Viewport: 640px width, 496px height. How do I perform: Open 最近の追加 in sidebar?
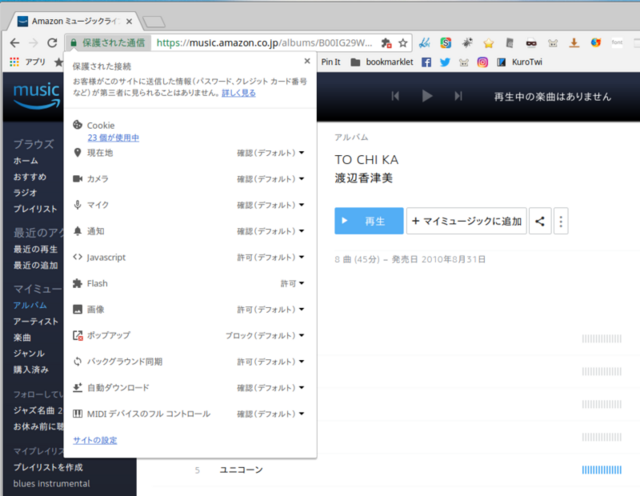click(36, 266)
